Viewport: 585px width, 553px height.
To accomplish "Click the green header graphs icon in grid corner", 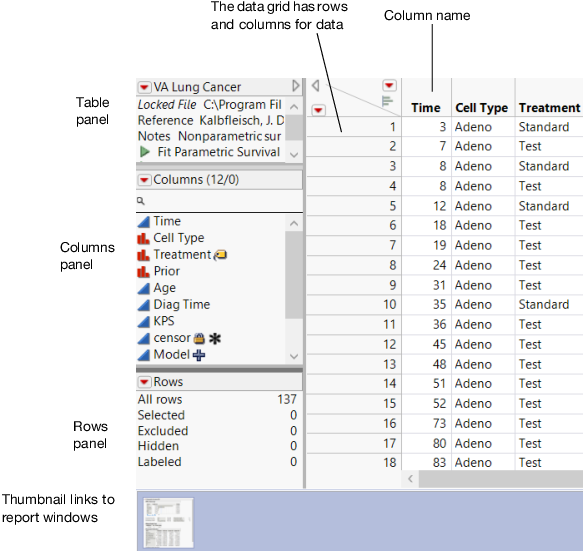I will pos(388,101).
